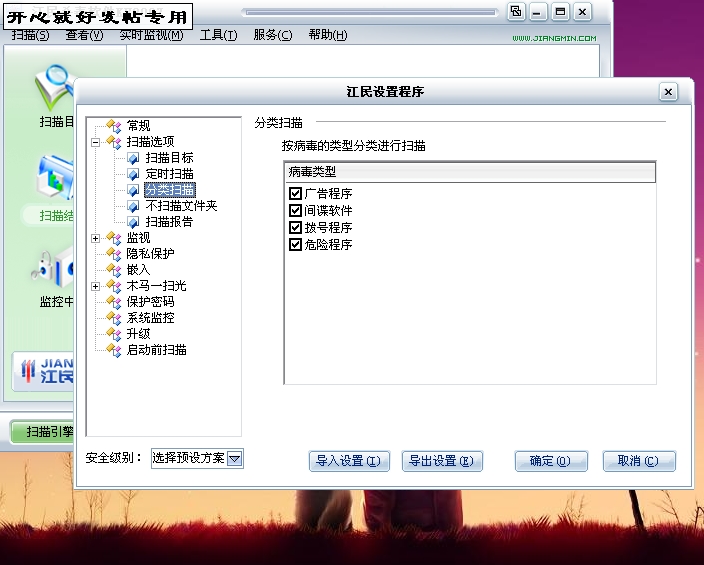704x565 pixels.
Task: Select the 隐私保护 tree item
Action: [150, 254]
